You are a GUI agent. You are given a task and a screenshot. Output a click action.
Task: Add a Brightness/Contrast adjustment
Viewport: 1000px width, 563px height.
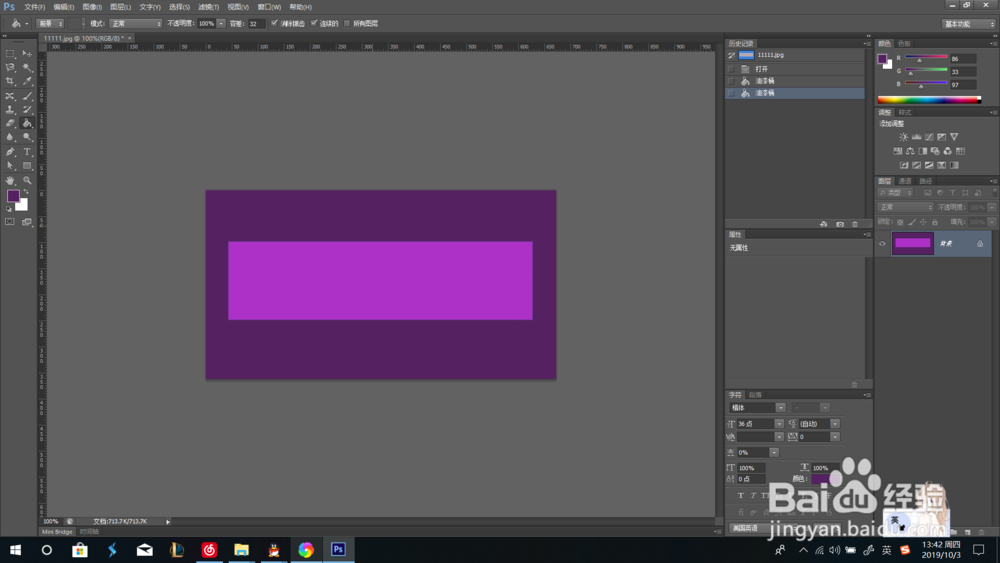tap(904, 137)
